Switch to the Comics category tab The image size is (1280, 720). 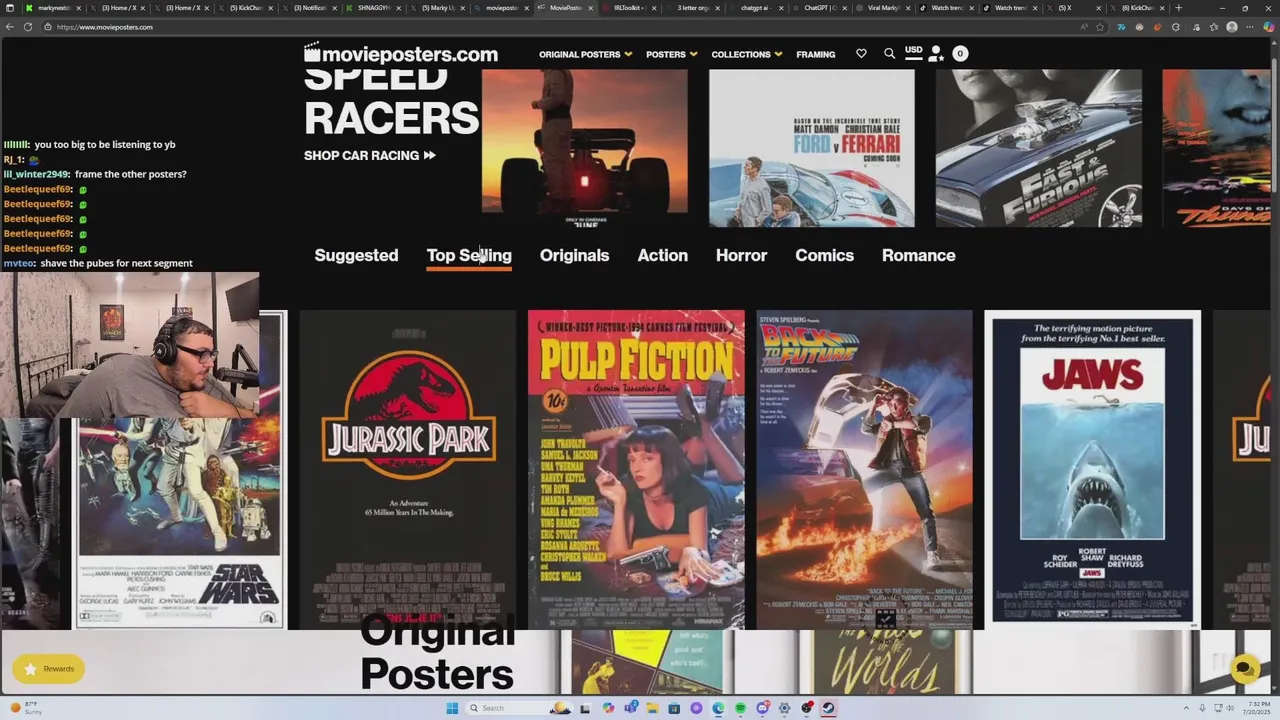824,255
